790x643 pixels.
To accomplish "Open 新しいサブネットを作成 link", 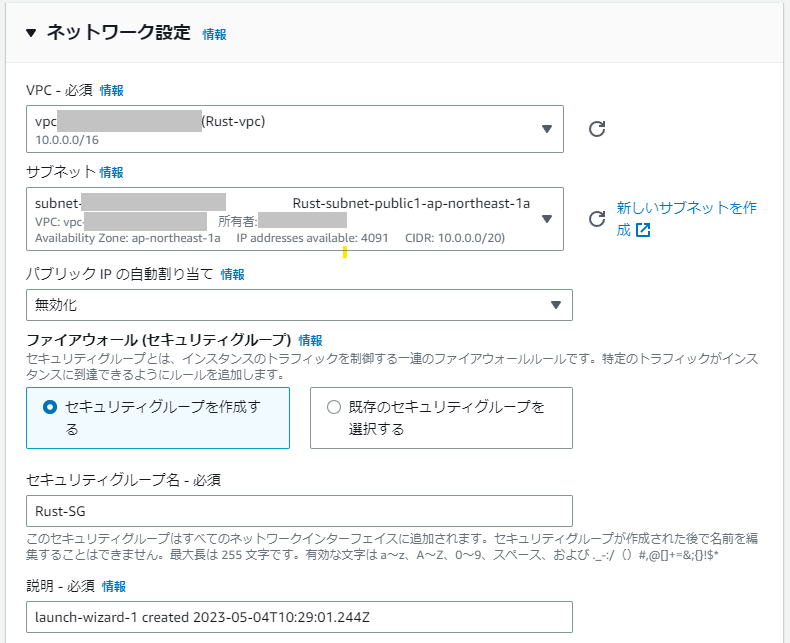I will pos(686,208).
